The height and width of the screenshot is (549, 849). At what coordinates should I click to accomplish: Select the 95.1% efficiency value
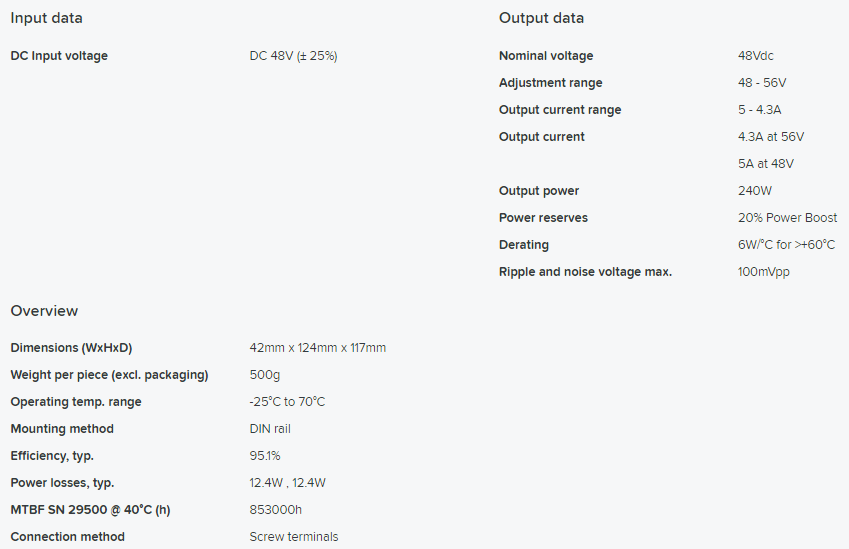tap(265, 456)
